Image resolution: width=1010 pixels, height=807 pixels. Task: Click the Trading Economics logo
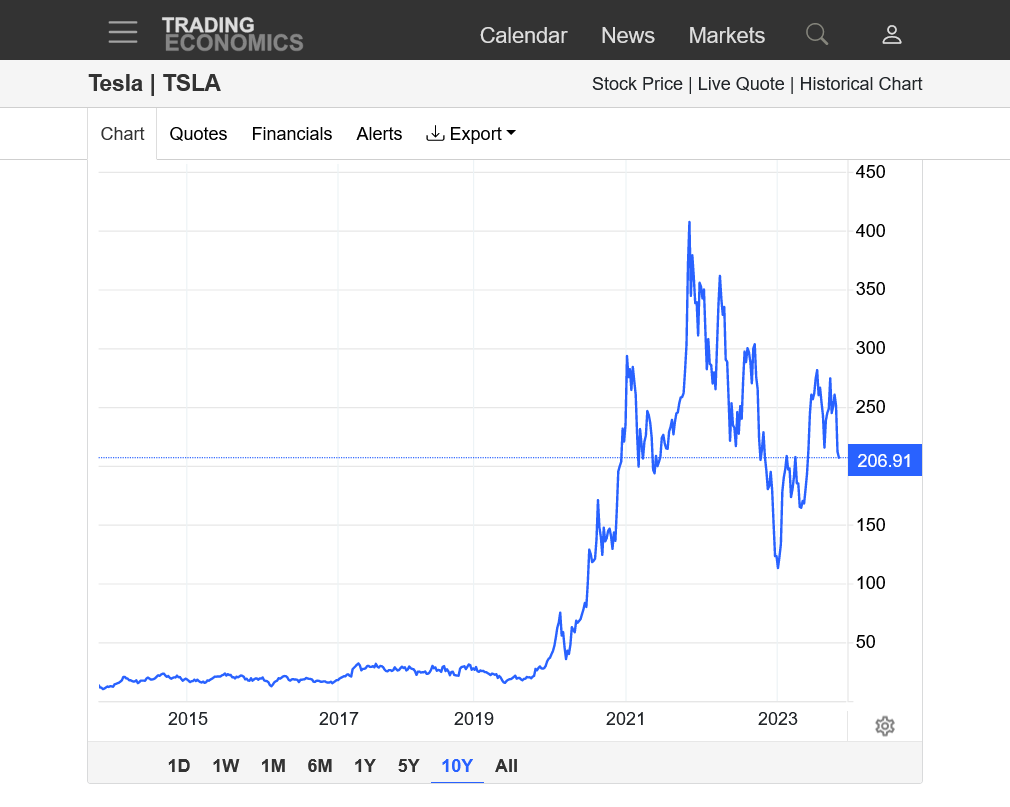tap(232, 34)
